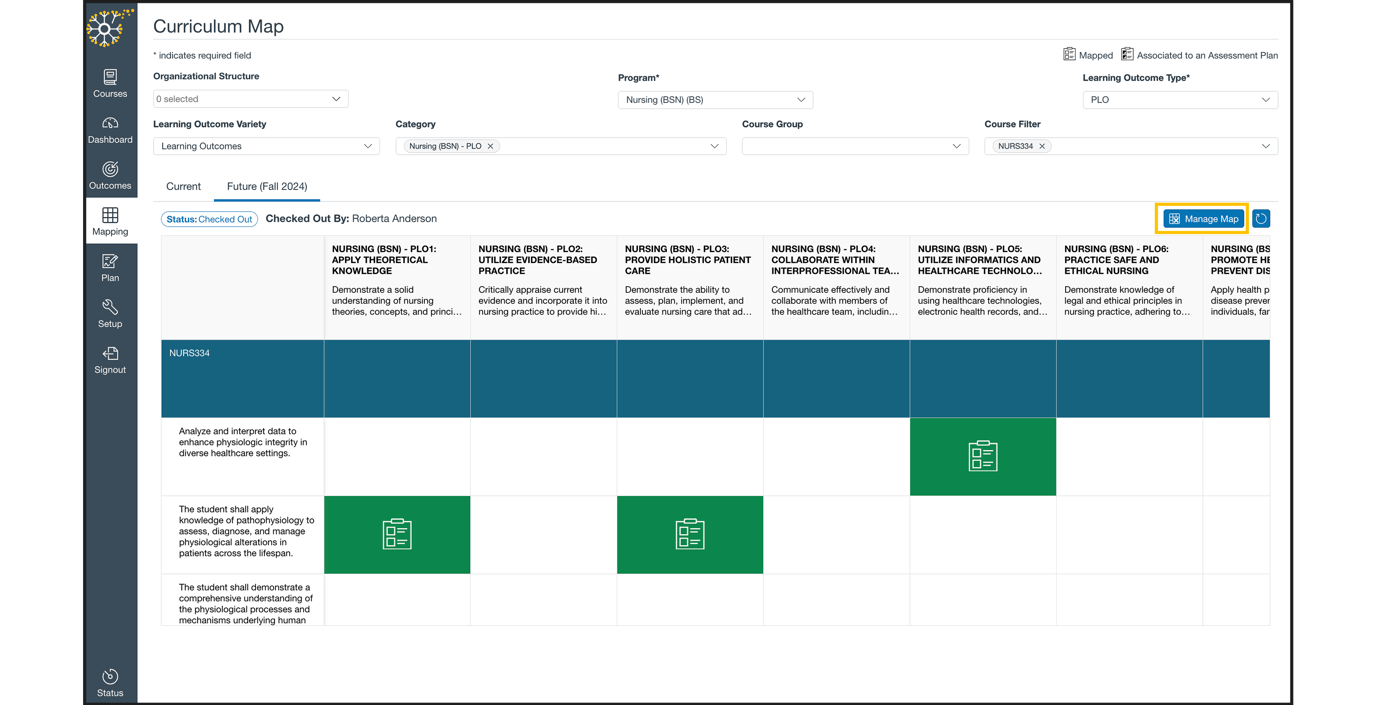Open the Courses section in the sidebar

tap(110, 84)
